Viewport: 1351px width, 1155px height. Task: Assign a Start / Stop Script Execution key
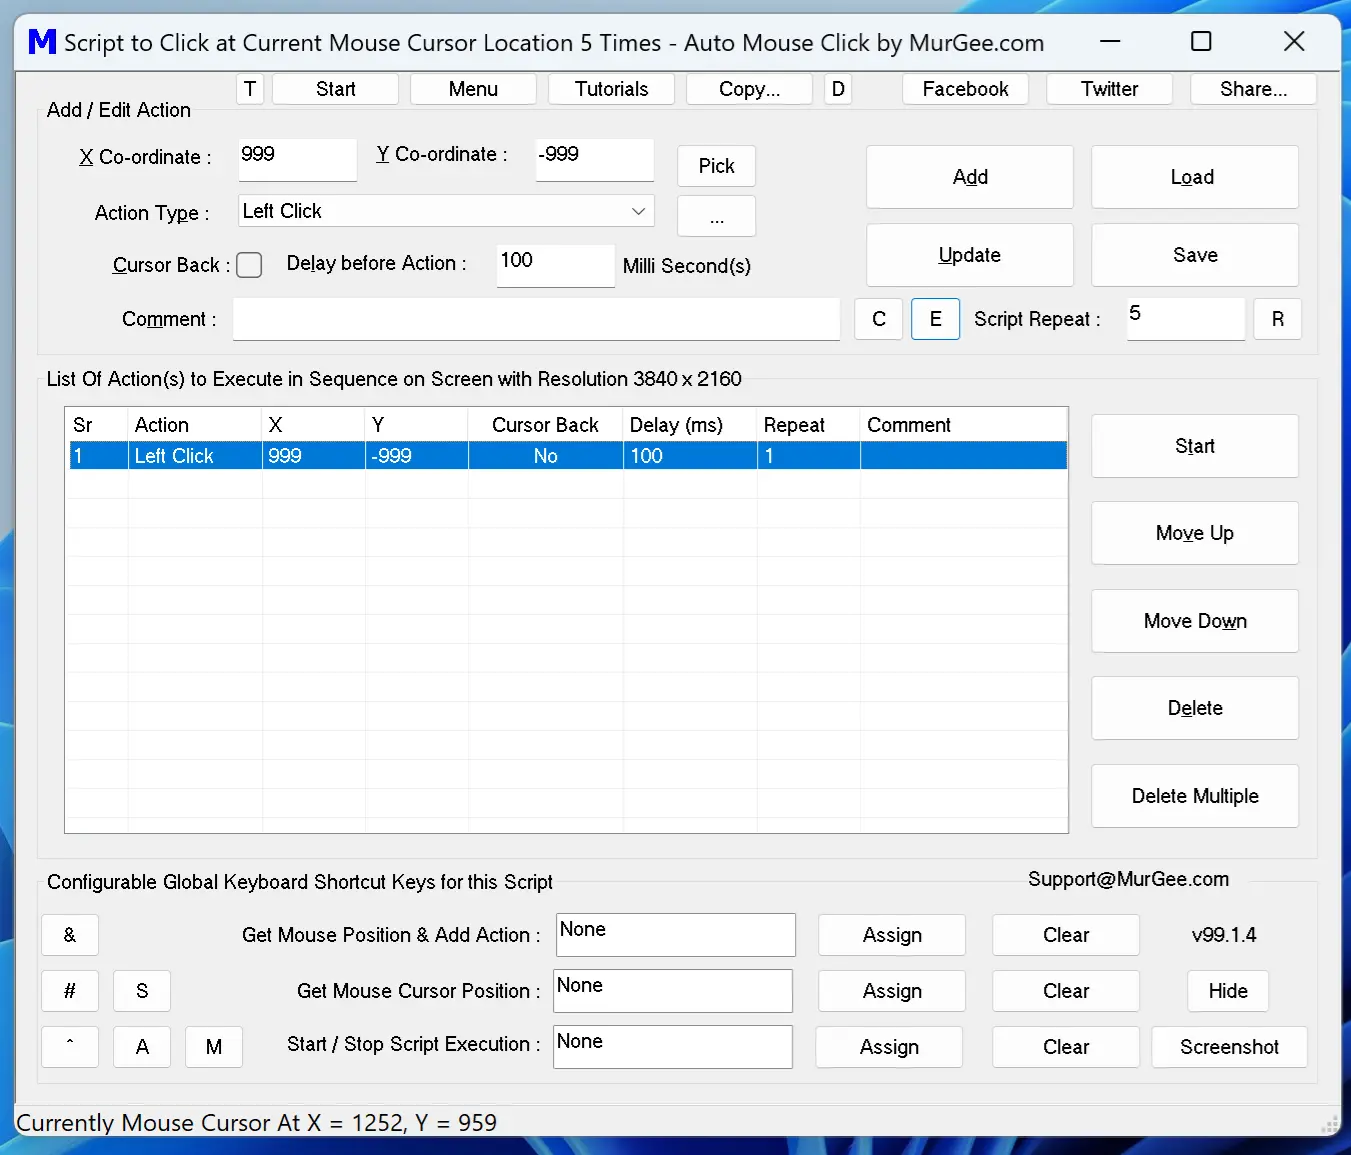(x=888, y=1047)
